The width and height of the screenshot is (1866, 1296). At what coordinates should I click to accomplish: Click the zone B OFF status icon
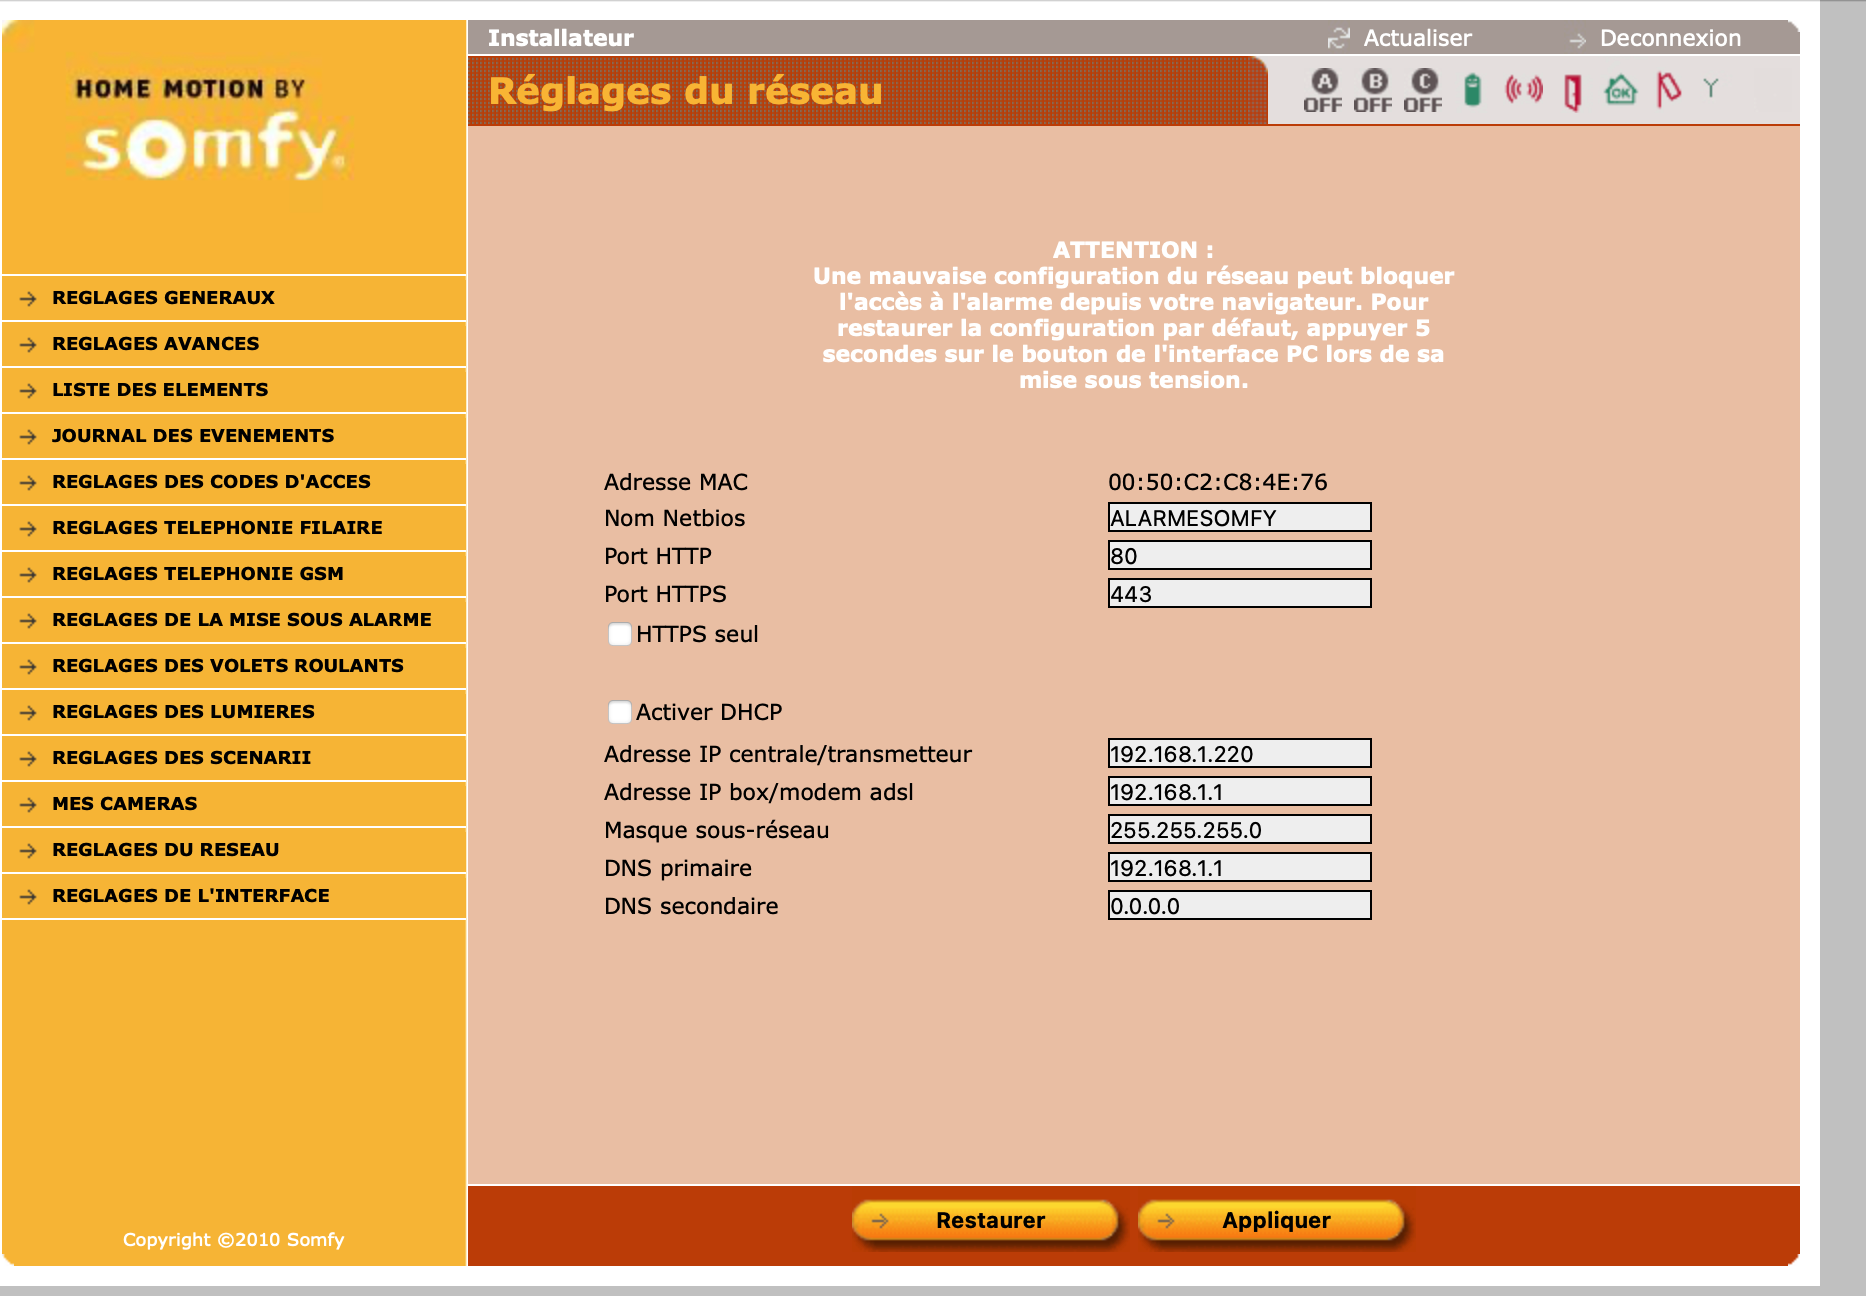click(1373, 91)
